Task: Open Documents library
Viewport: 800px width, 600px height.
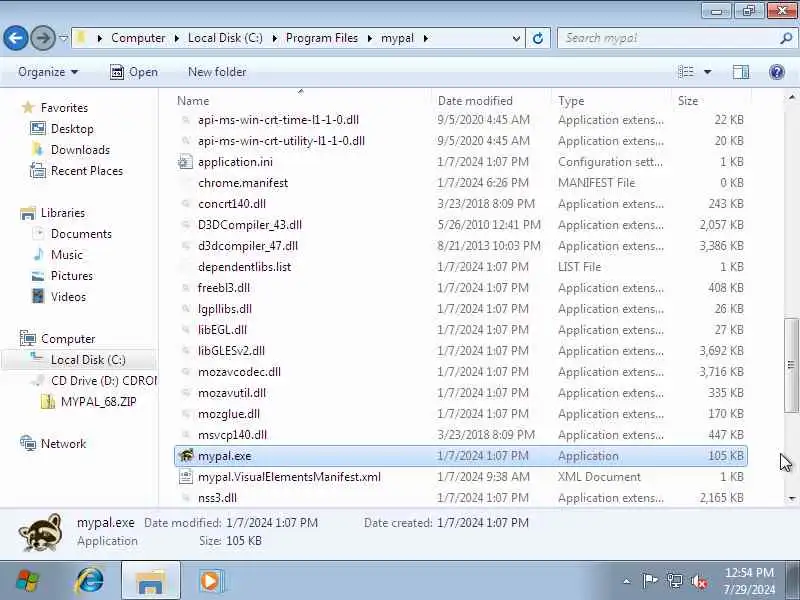Action: [81, 234]
